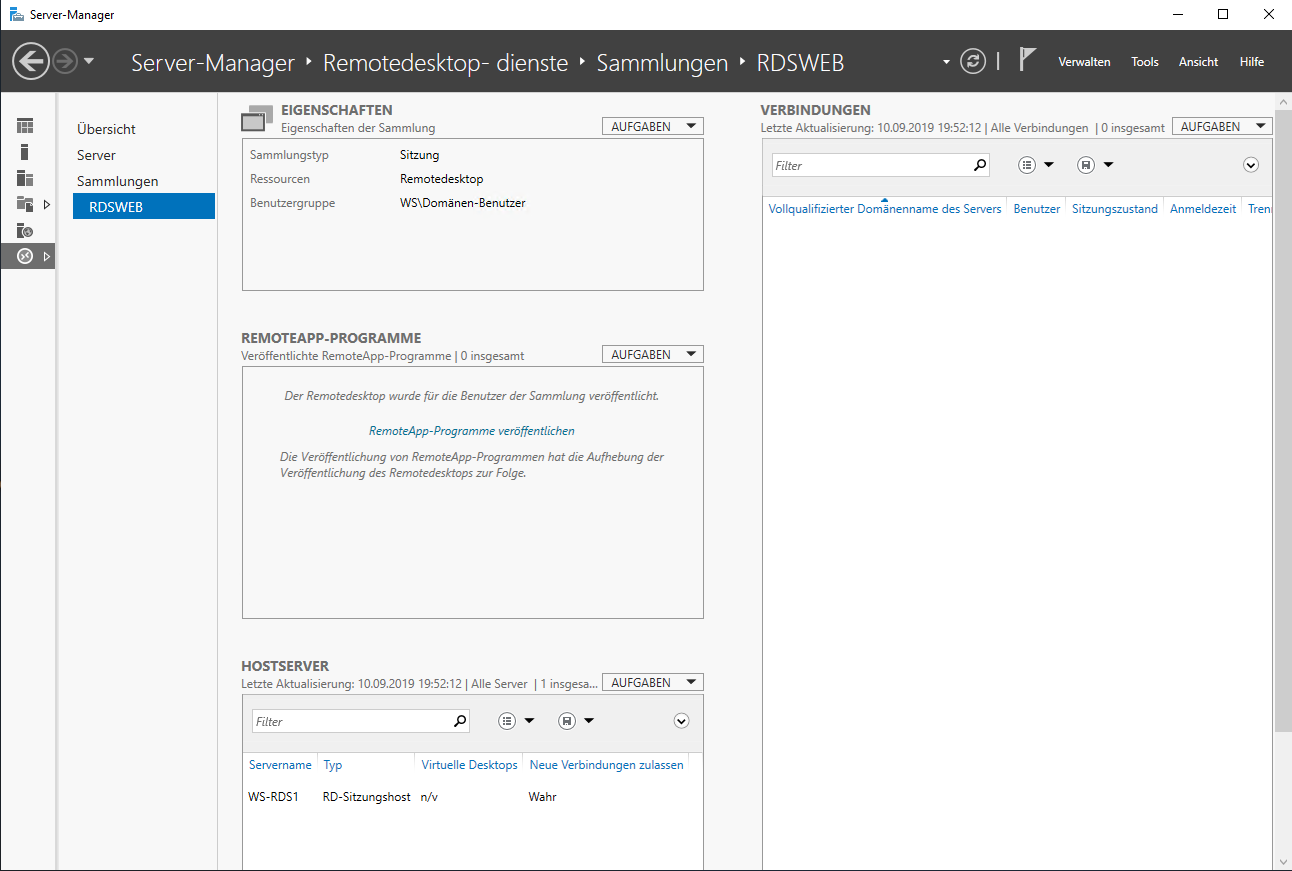
Task: Click vertical scrollbar on right edge
Action: pyautogui.click(x=1284, y=420)
